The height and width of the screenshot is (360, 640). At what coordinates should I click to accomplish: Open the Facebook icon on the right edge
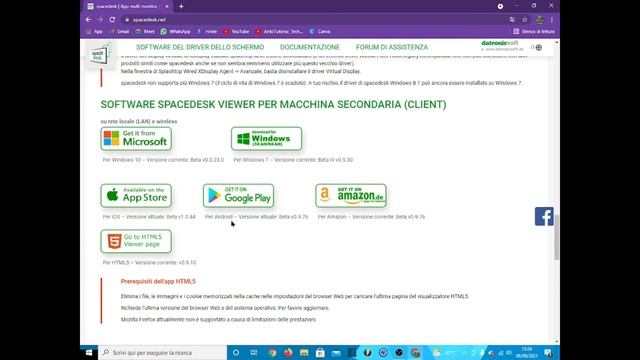pyautogui.click(x=544, y=216)
